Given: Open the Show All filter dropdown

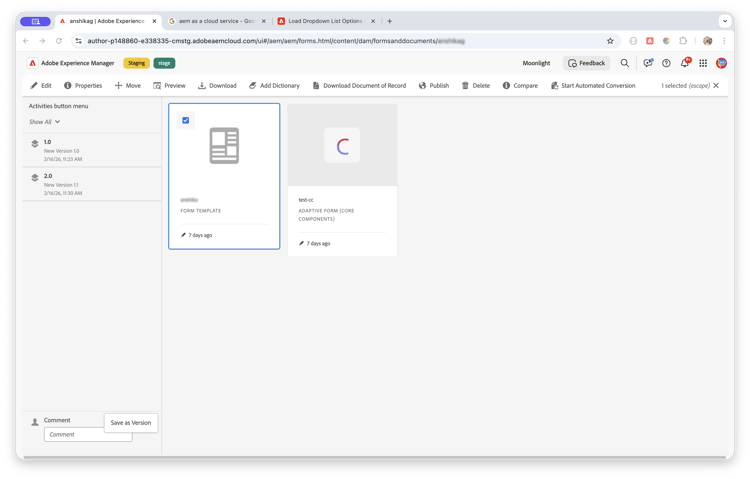Looking at the screenshot, I should pos(44,122).
